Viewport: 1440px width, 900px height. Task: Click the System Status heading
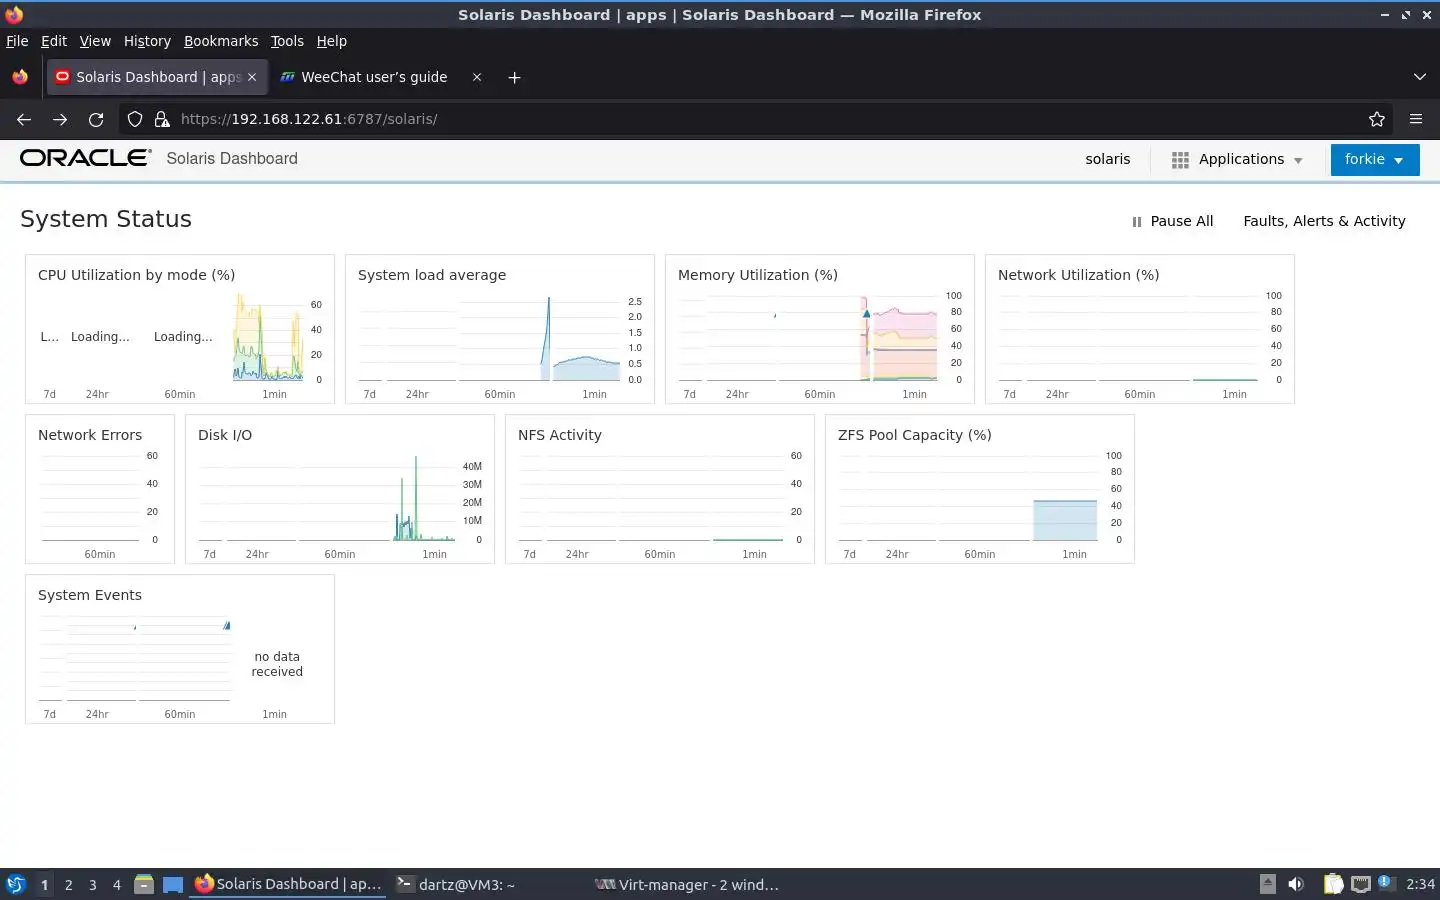point(106,219)
